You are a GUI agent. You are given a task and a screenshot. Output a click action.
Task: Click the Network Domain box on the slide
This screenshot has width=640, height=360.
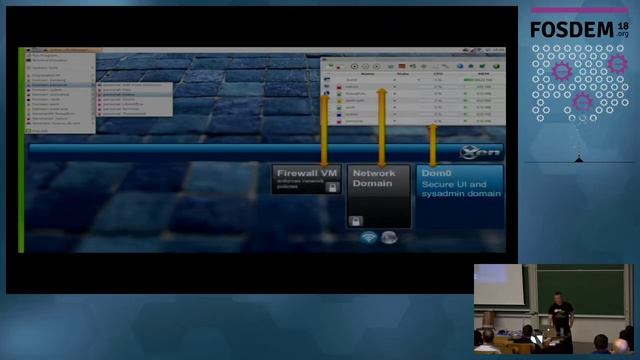(379, 196)
